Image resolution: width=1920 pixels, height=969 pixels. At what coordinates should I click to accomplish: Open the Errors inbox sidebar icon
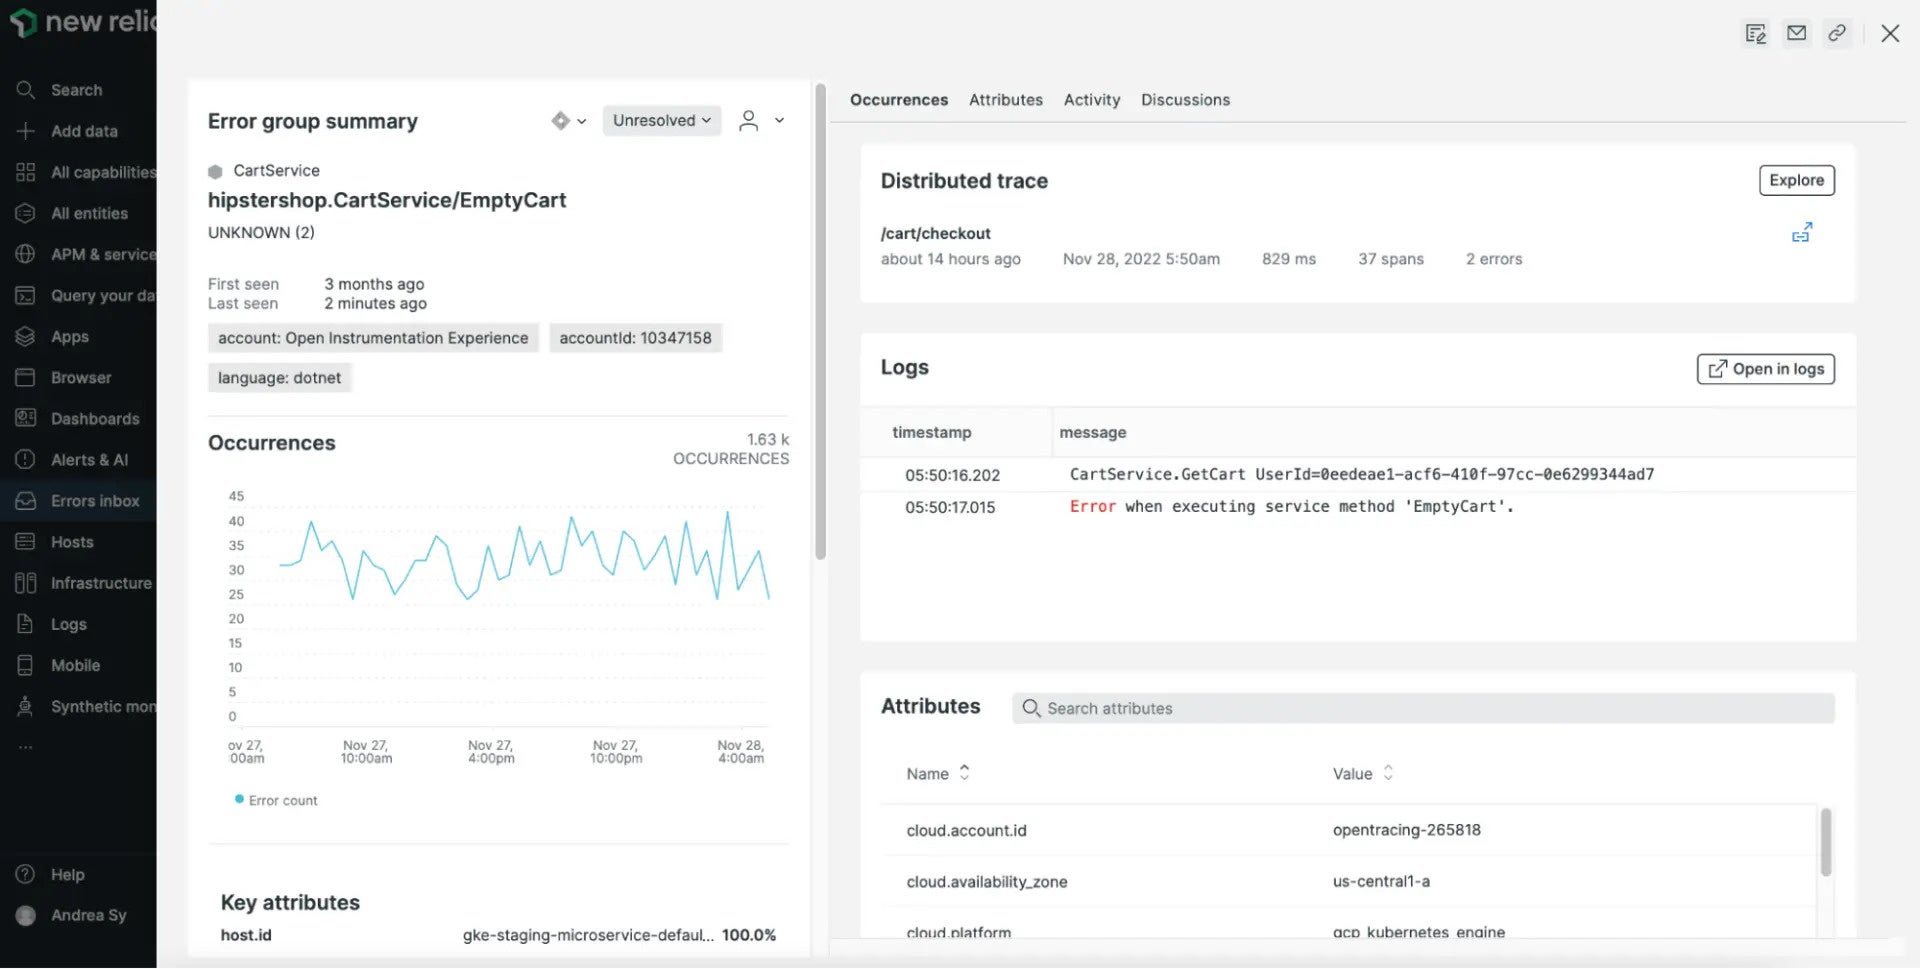(25, 500)
